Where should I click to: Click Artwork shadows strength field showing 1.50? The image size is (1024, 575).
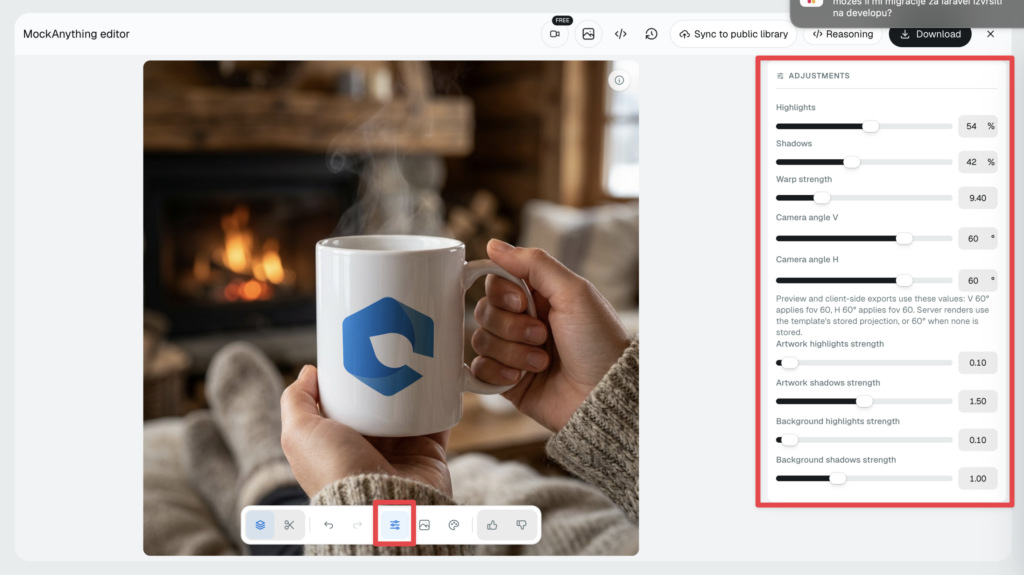click(978, 401)
